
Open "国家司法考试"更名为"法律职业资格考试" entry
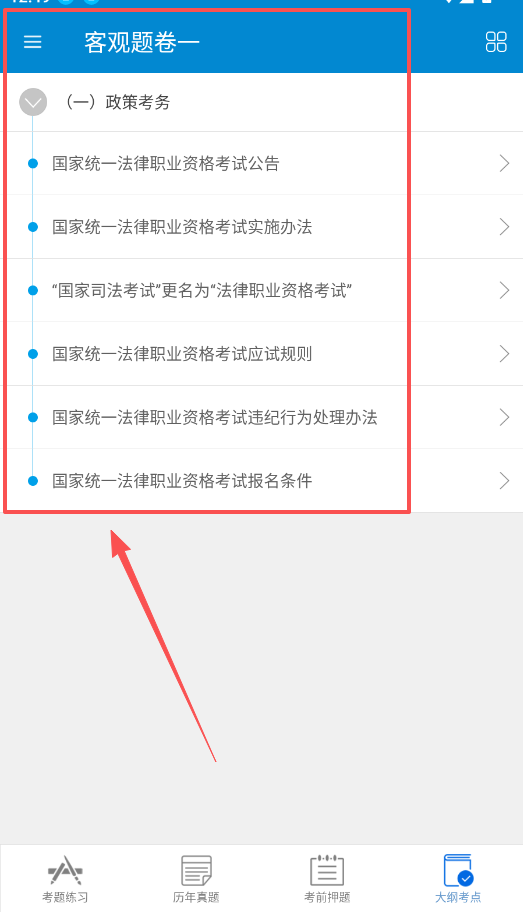pyautogui.click(x=202, y=290)
